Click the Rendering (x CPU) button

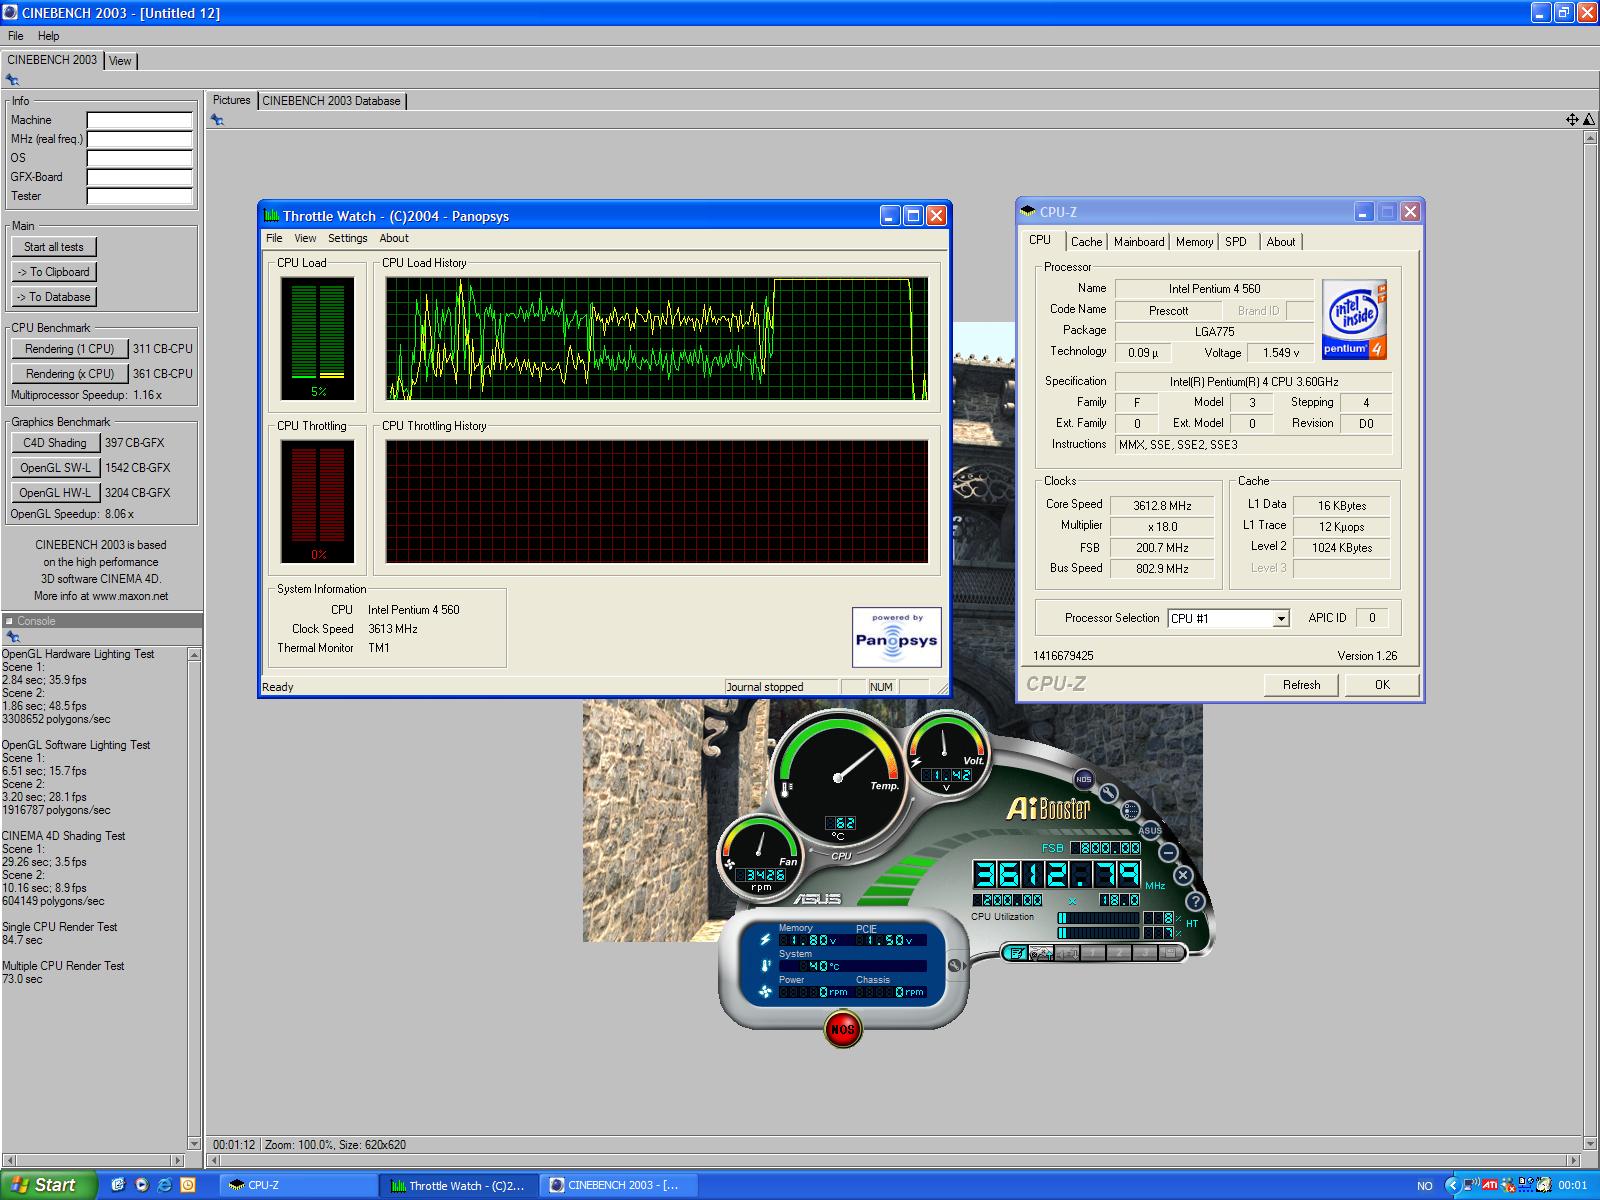point(70,374)
